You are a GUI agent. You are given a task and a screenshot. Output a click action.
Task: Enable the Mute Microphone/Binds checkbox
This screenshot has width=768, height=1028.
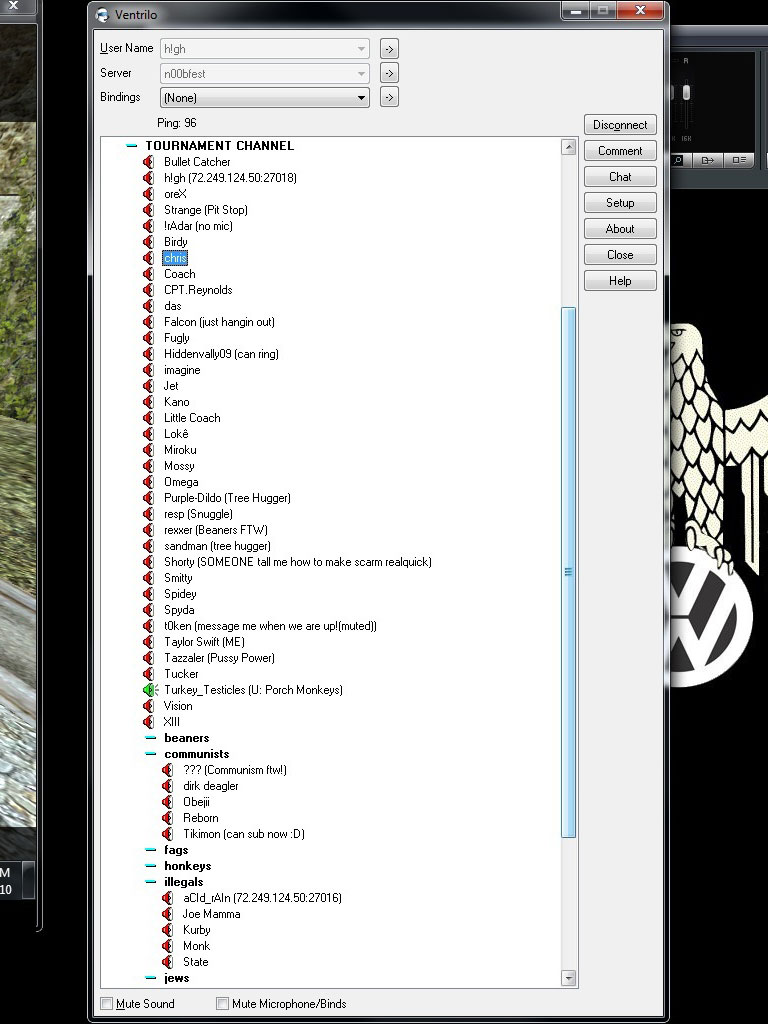[222, 1004]
